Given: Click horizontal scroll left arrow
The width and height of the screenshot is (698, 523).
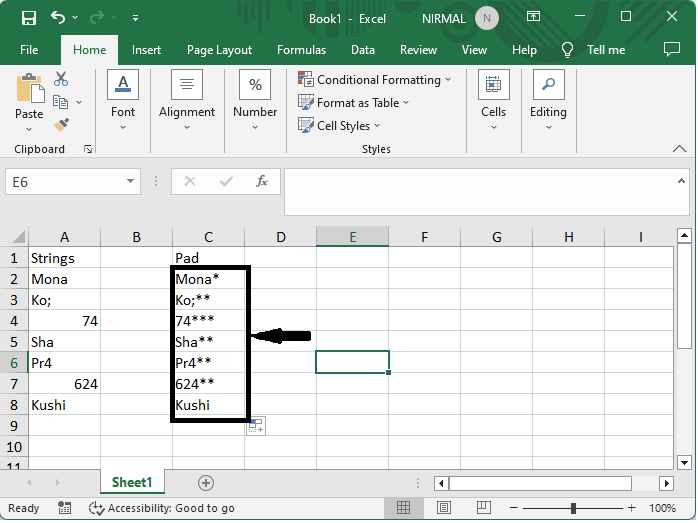Looking at the screenshot, I should [x=442, y=484].
